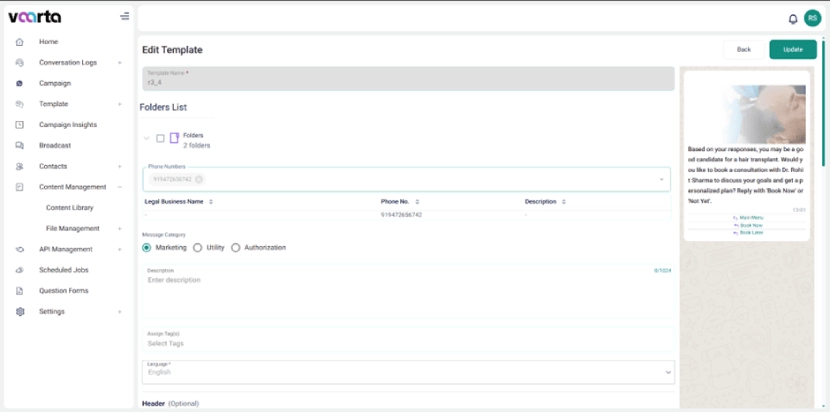830x412 pixels.
Task: Click the Home icon in sidebar
Action: [20, 42]
